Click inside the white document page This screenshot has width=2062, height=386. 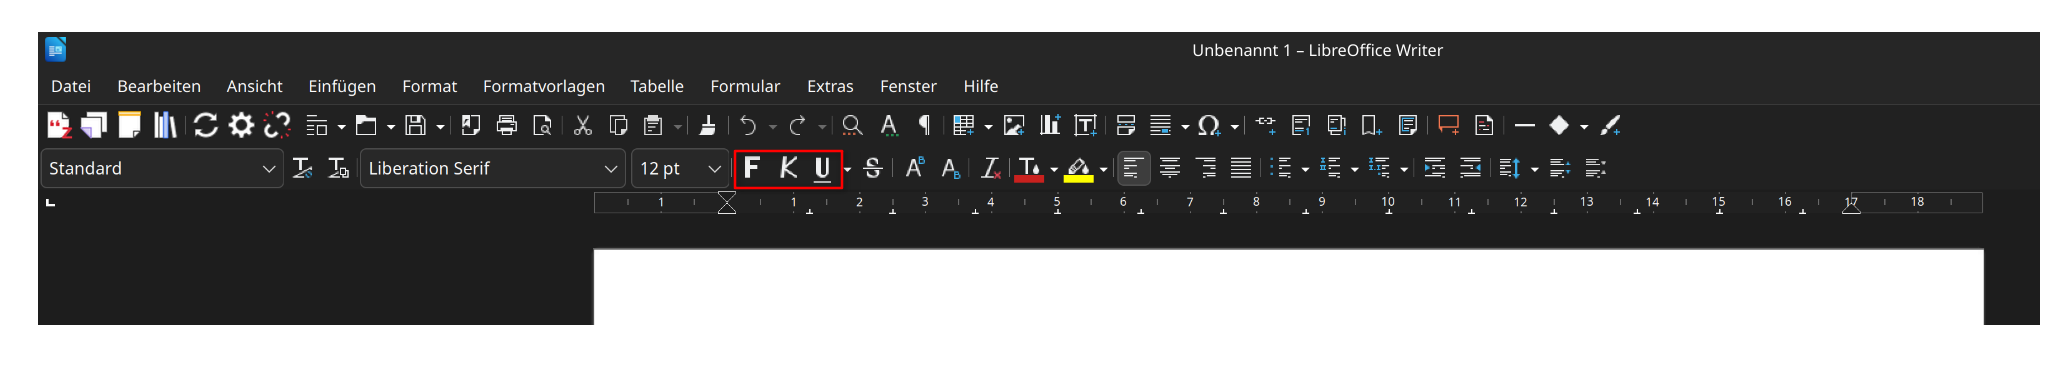[x=1288, y=287]
